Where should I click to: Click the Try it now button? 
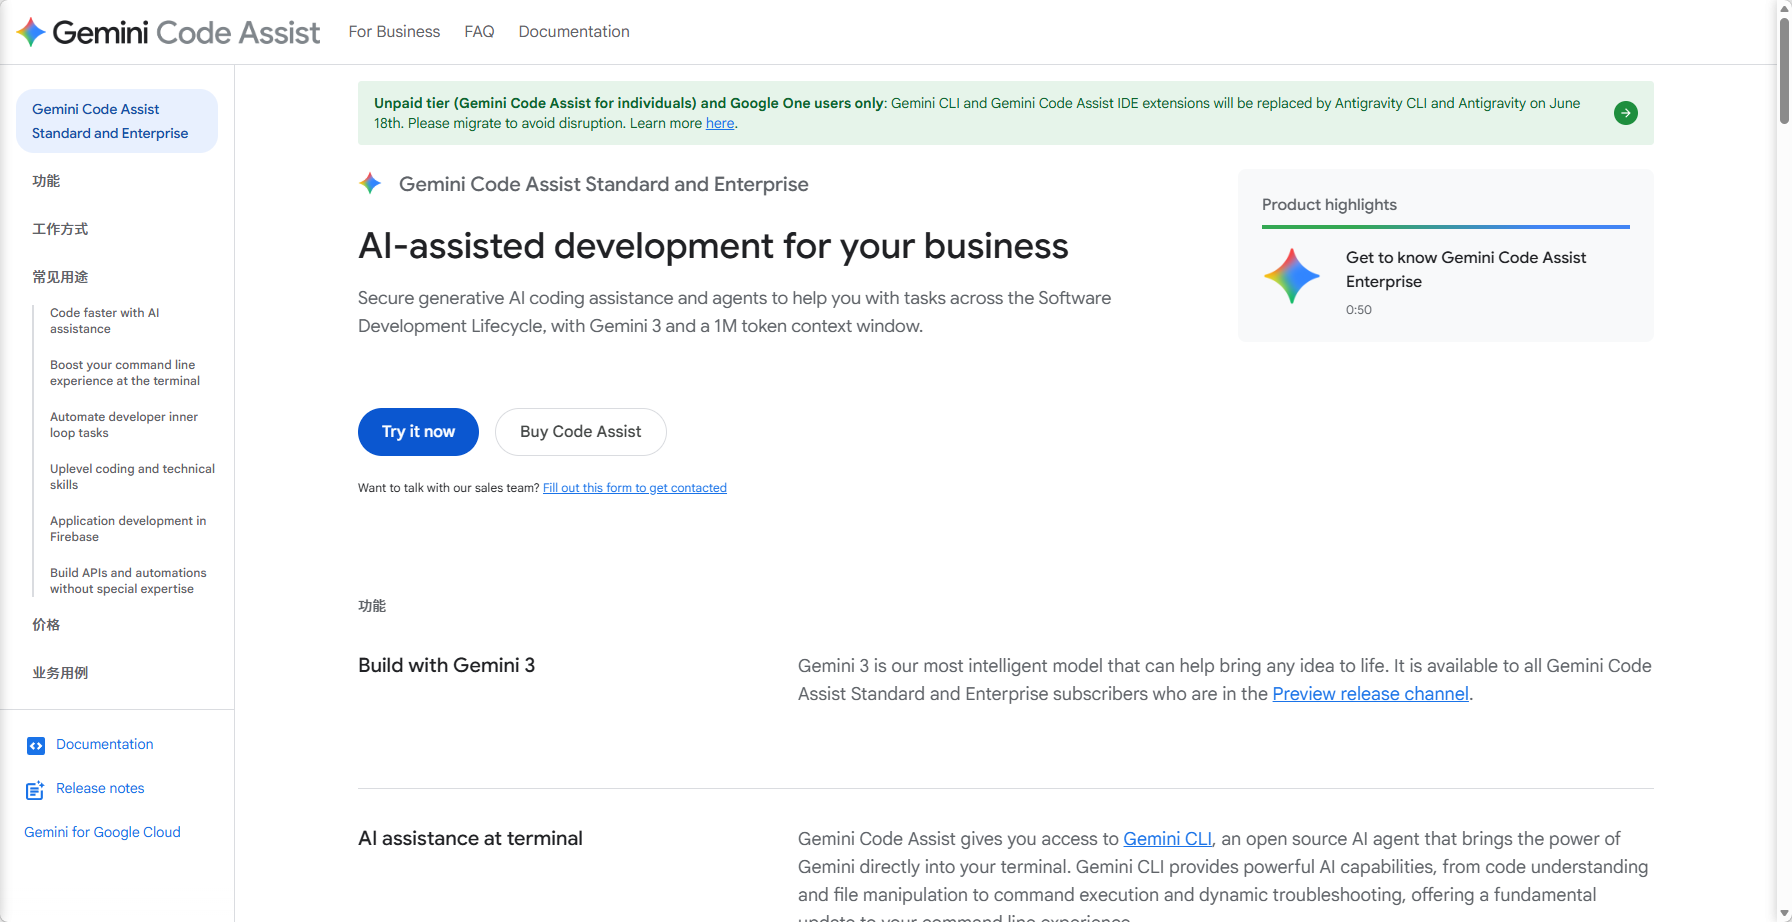418,432
